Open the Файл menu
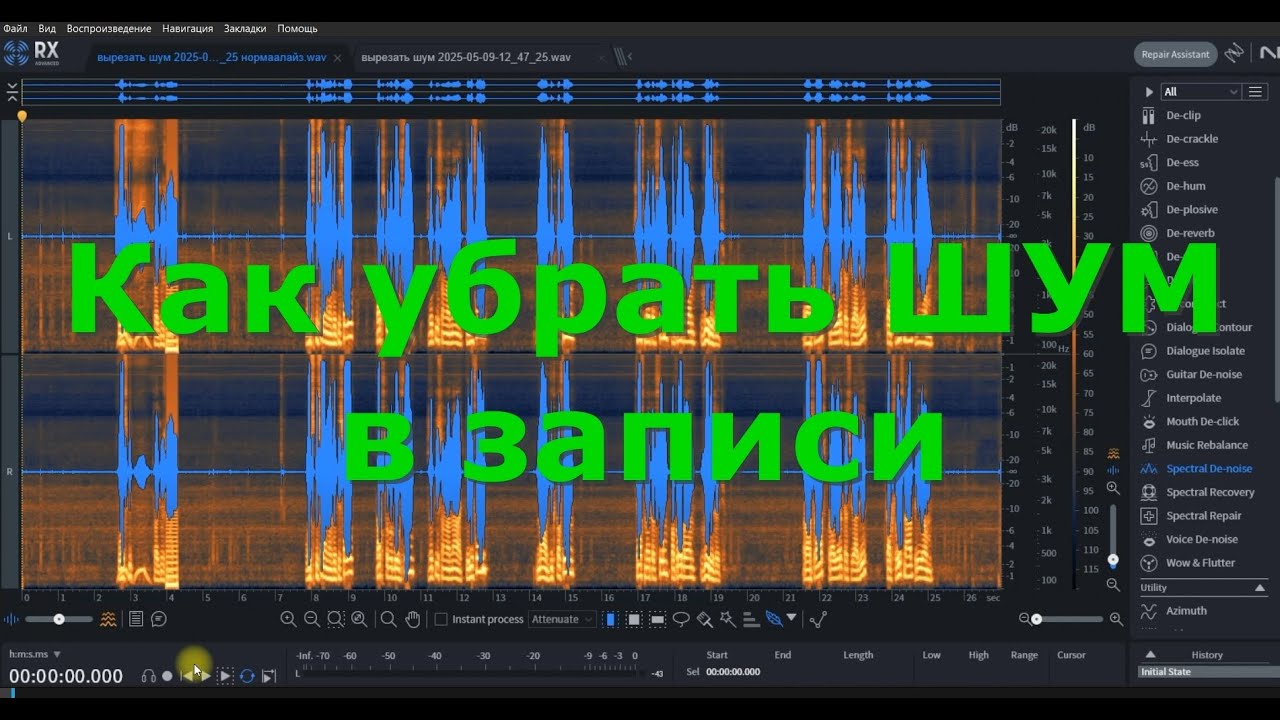The height and width of the screenshot is (720, 1280). coord(15,29)
